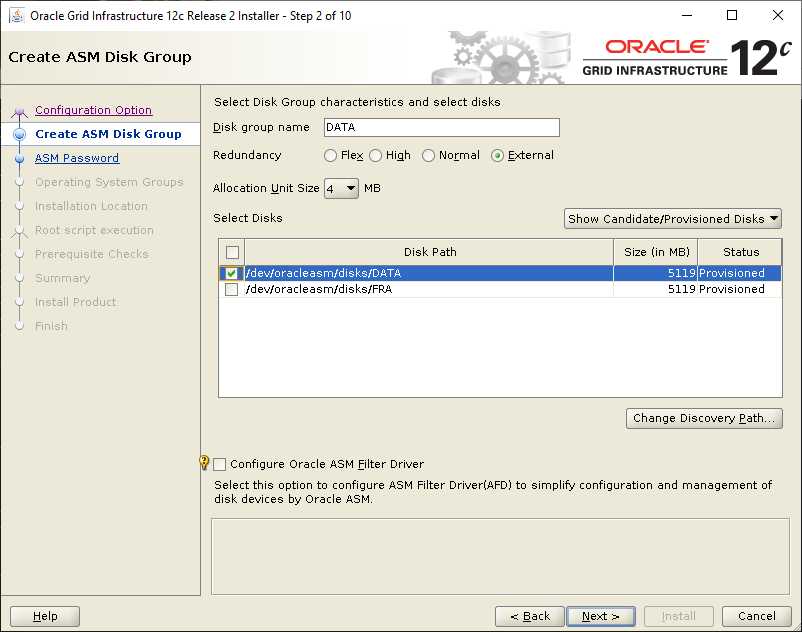Click the yellow help hint icon beside Filter Driver
Screen dimensions: 802x632
tap(204, 463)
